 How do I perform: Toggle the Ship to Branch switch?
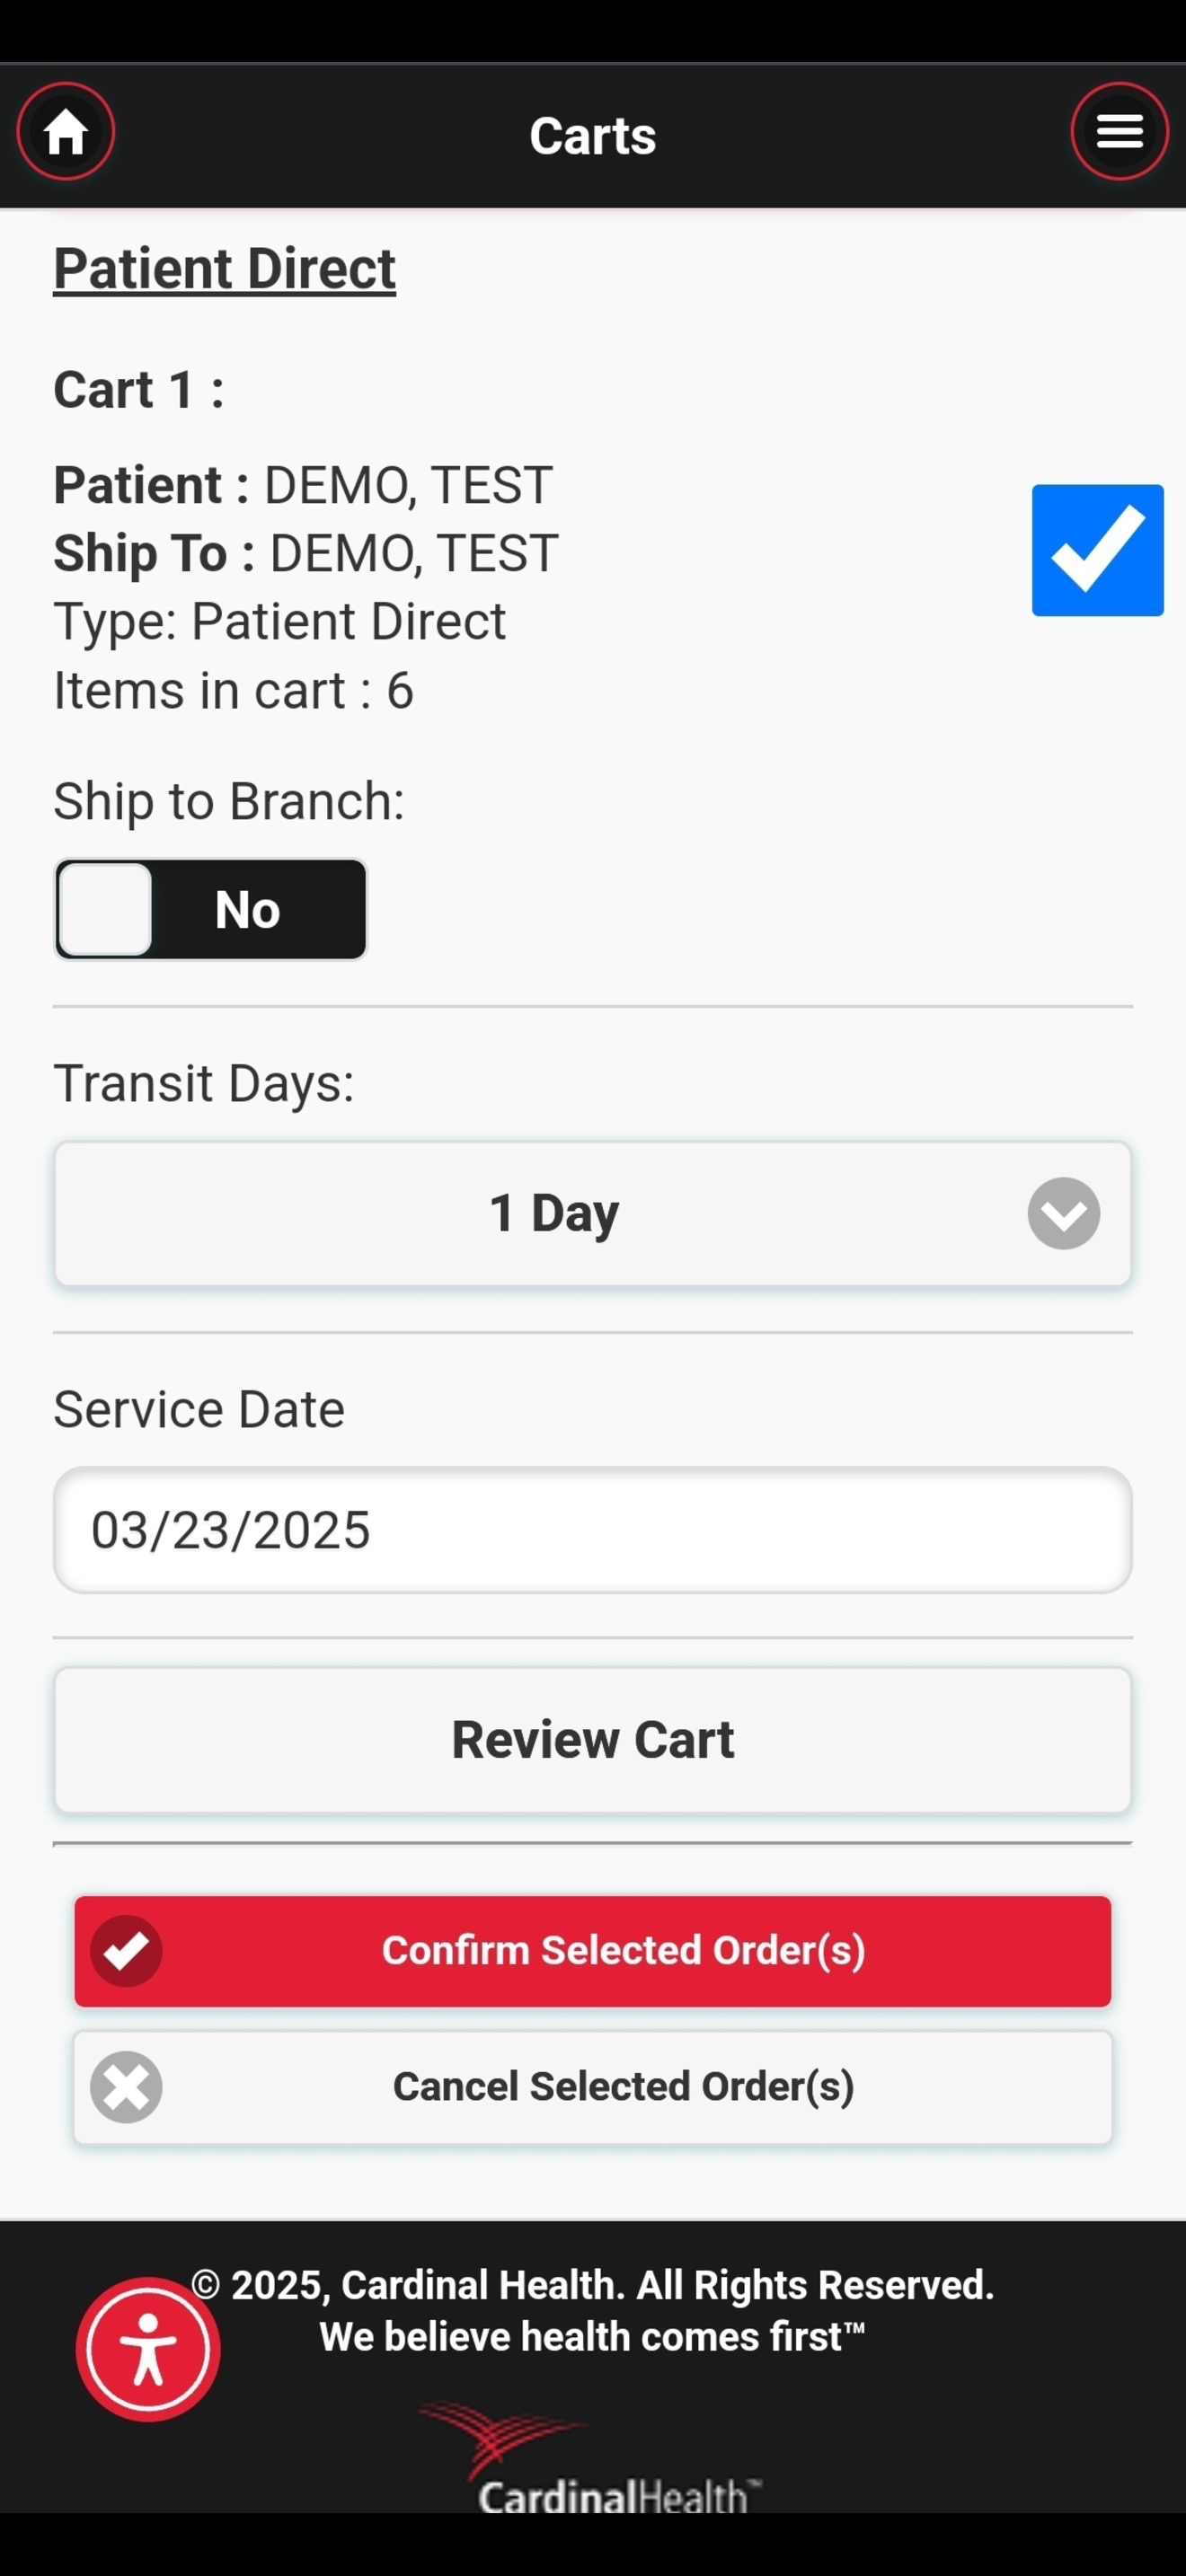pyautogui.click(x=211, y=909)
